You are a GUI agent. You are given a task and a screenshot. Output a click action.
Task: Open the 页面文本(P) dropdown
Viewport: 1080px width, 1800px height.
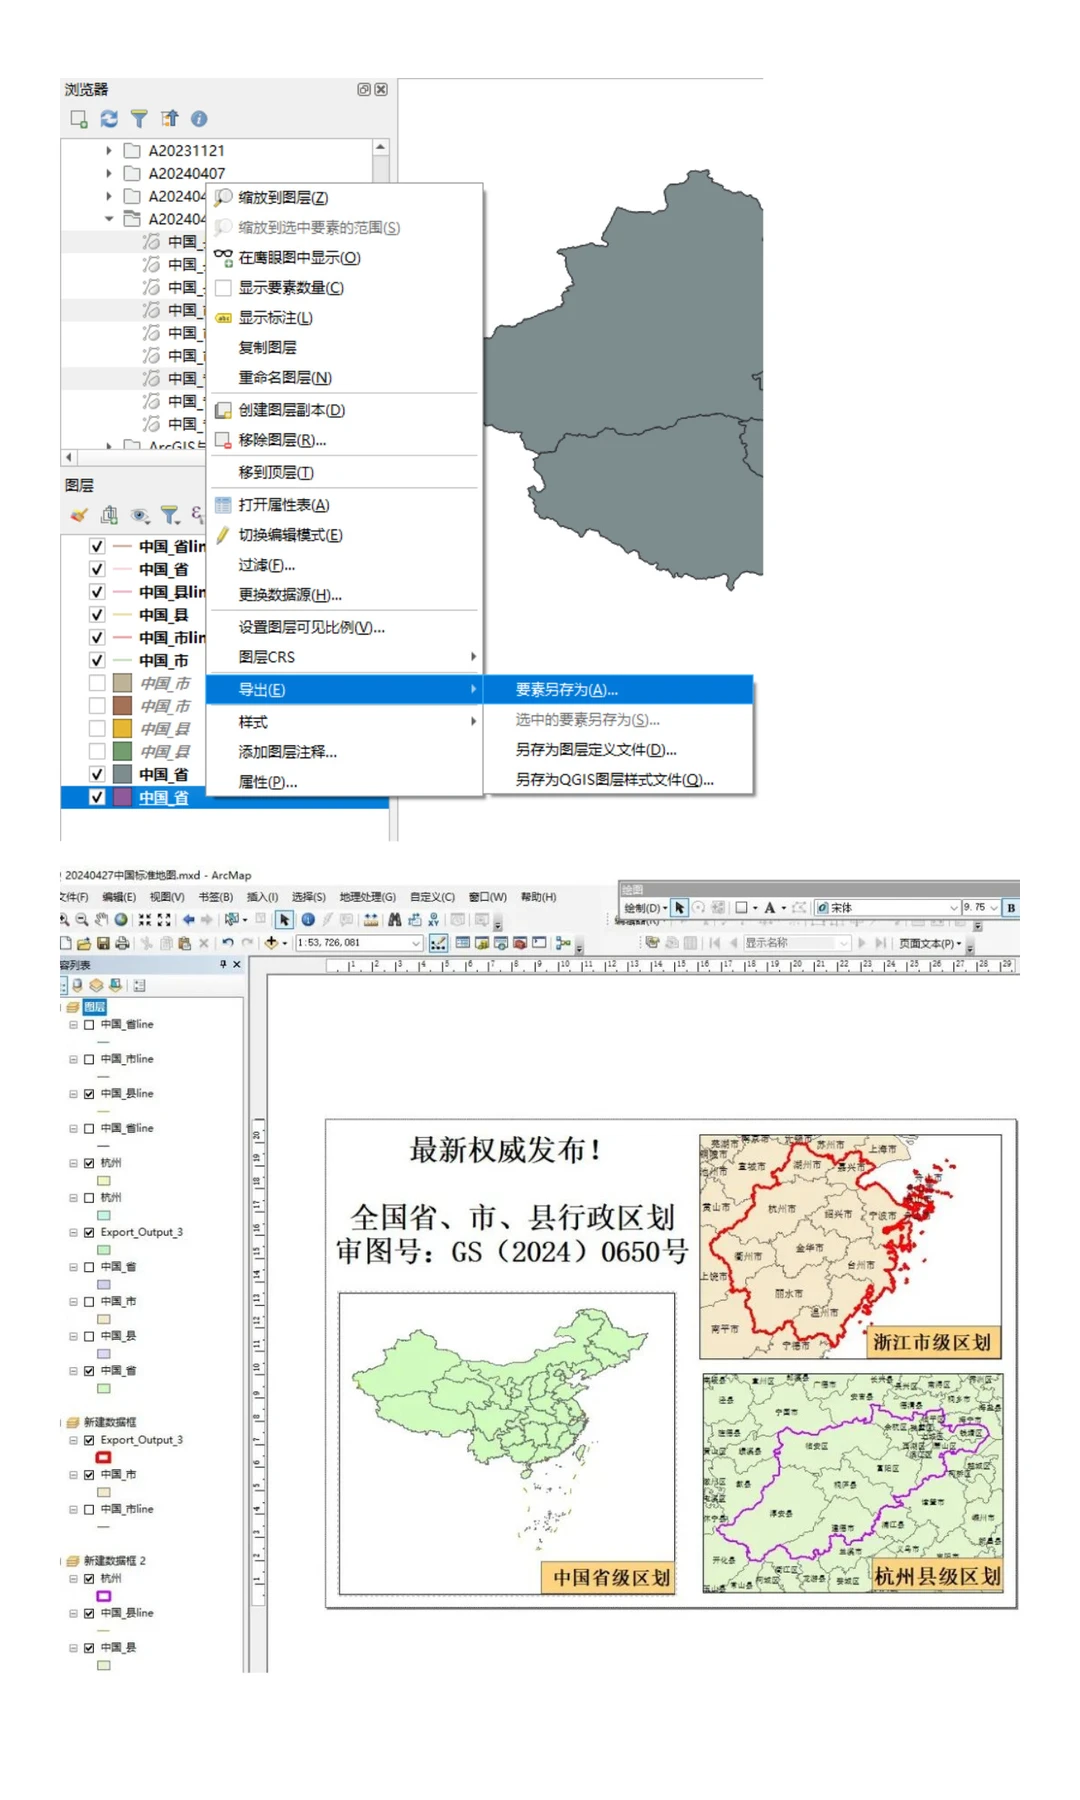[930, 943]
